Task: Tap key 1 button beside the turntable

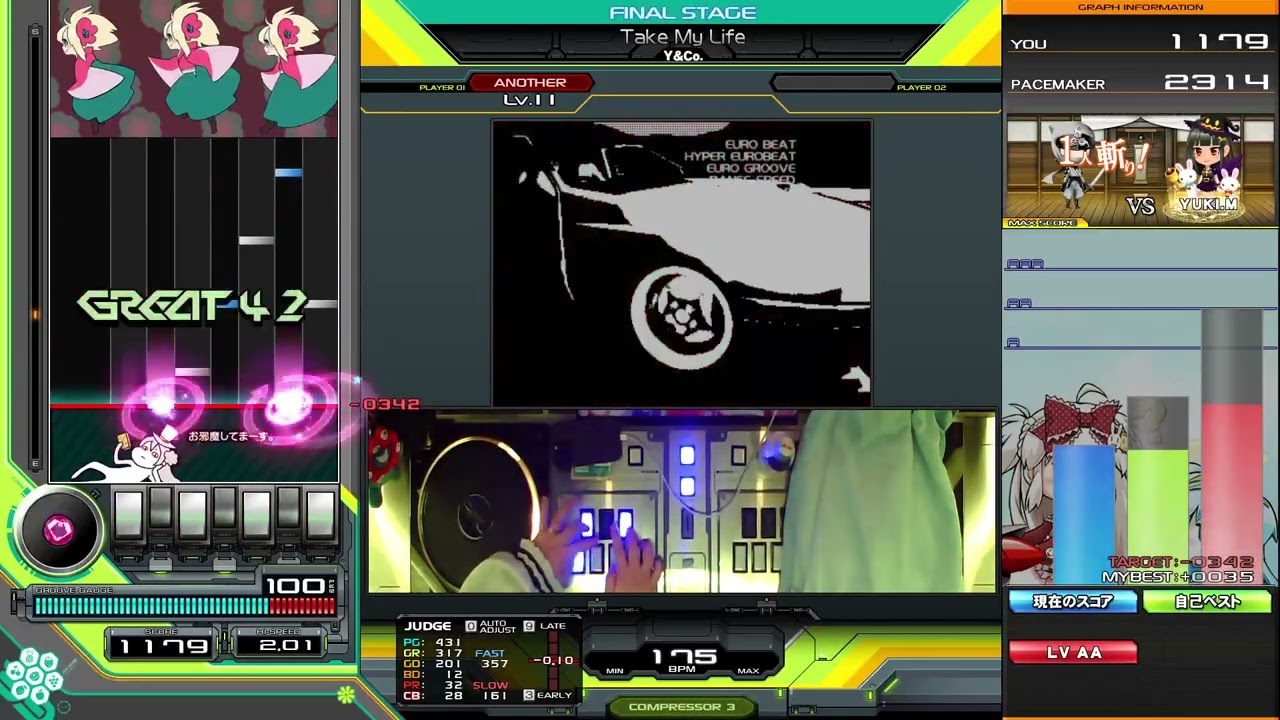Action: (x=129, y=514)
